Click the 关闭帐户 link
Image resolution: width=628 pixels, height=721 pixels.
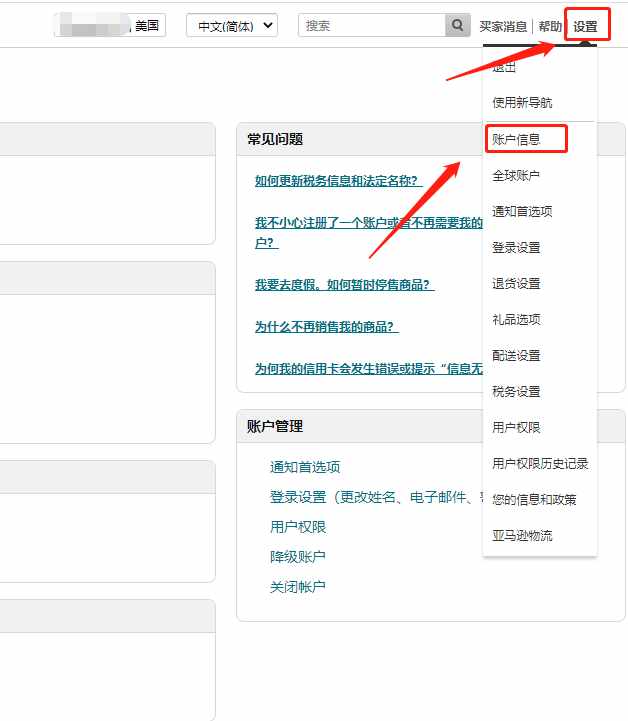pyautogui.click(x=298, y=587)
